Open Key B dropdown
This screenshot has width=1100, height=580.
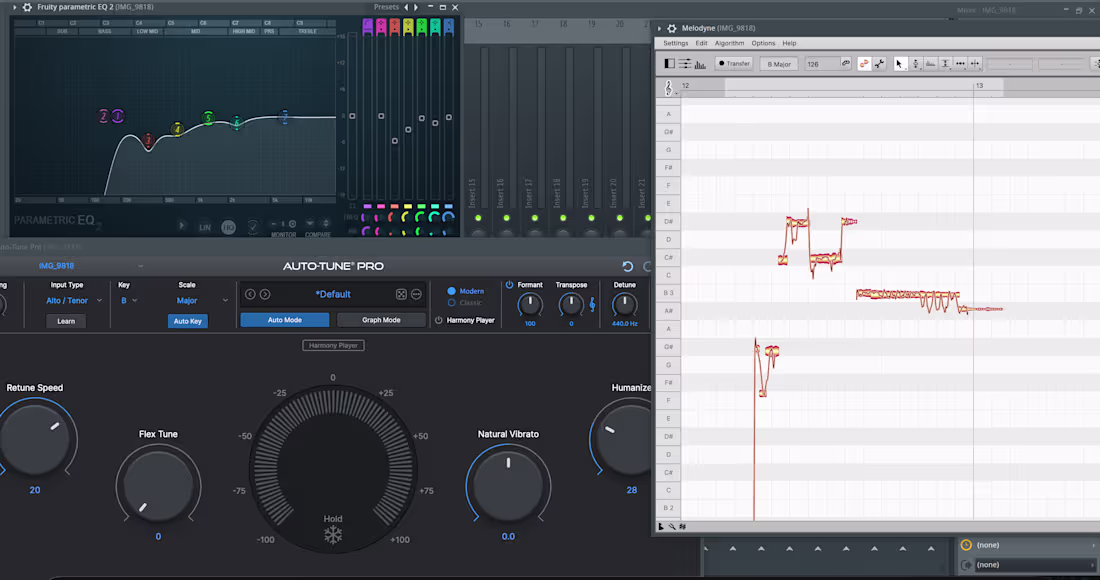point(129,301)
